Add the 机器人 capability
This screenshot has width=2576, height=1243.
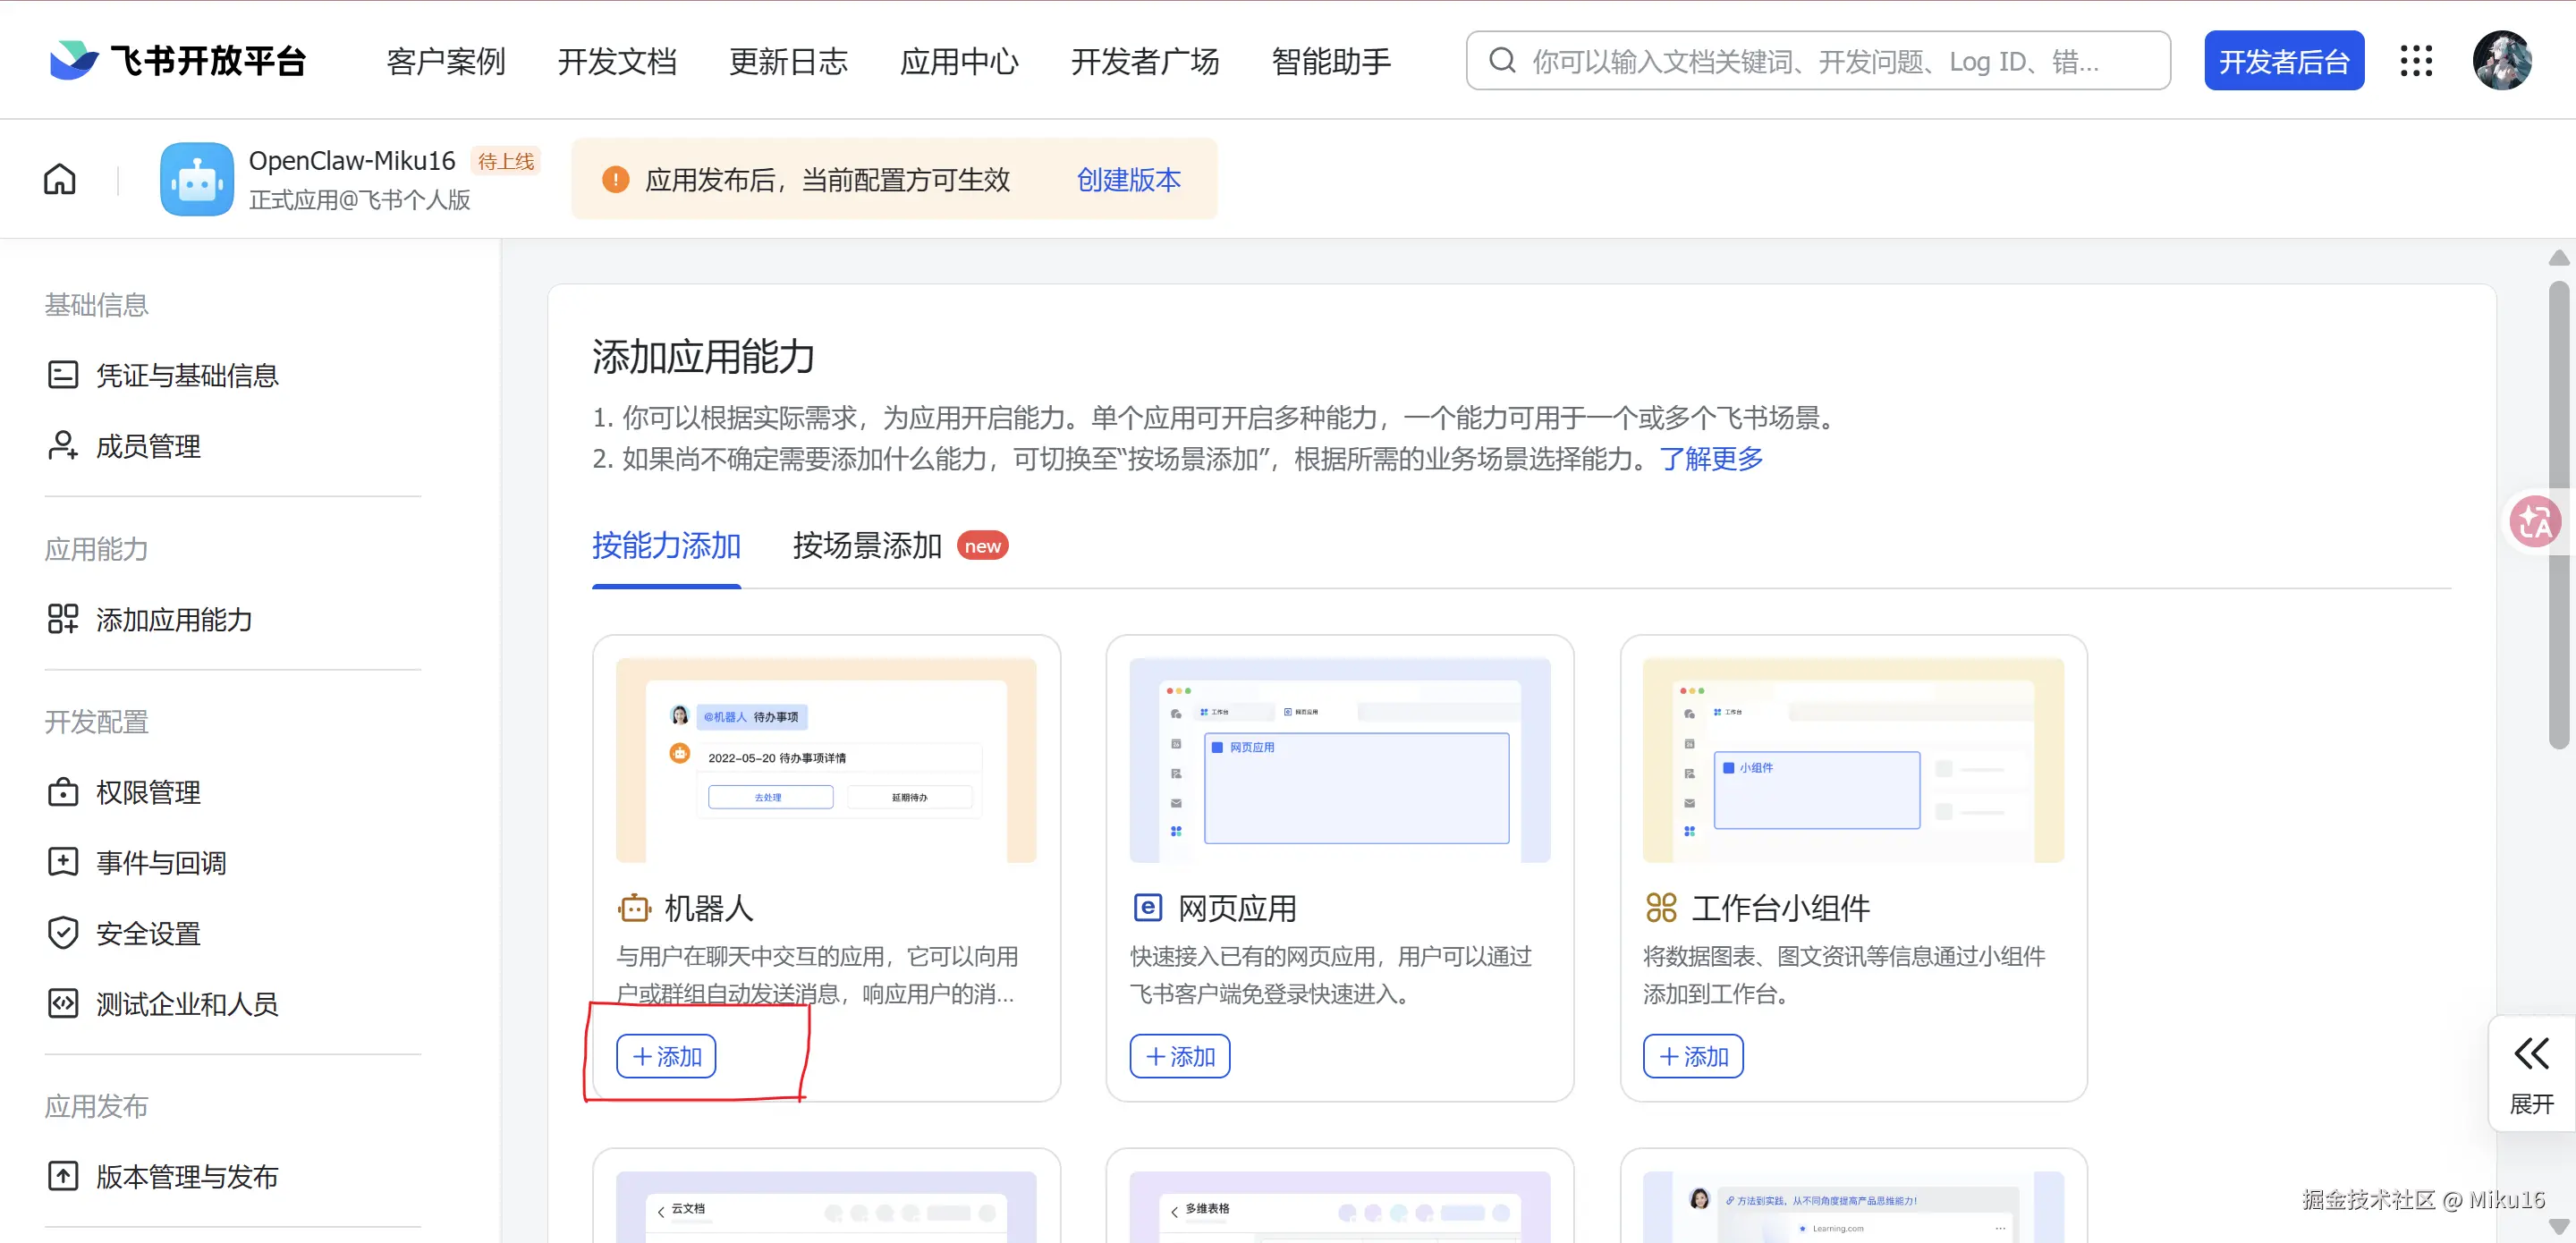point(666,1056)
